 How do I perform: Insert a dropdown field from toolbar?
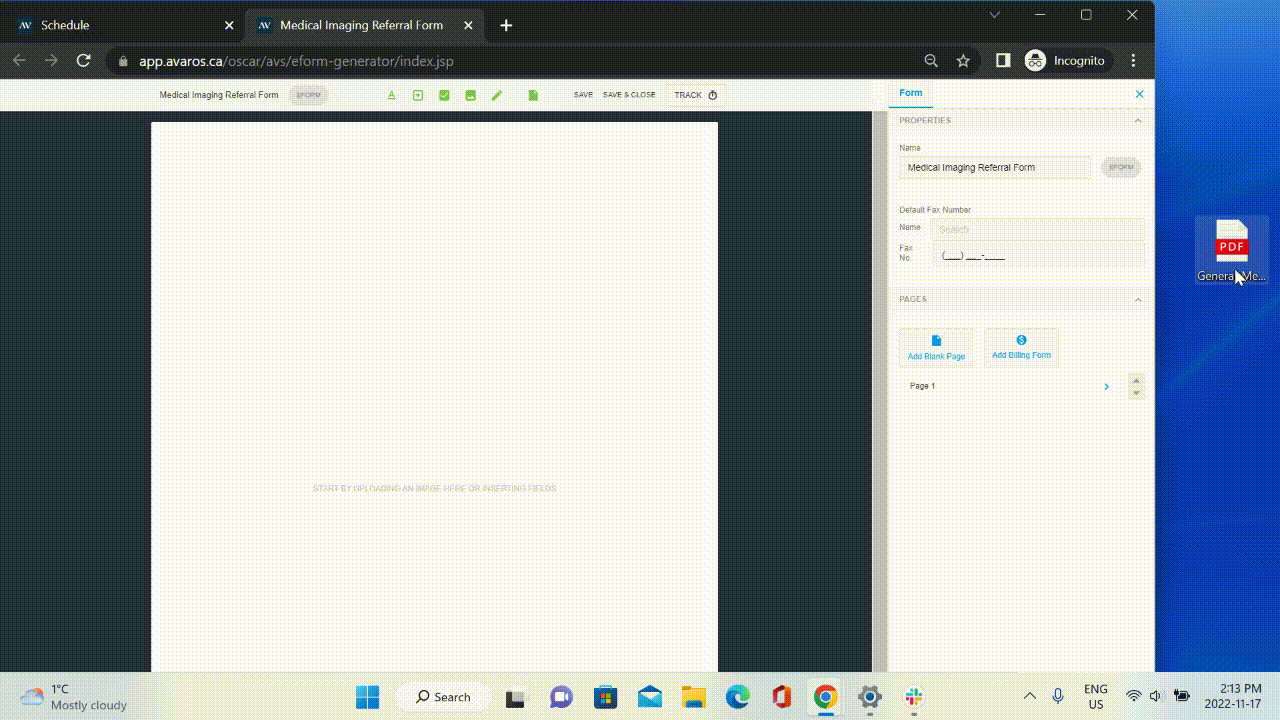[418, 95]
